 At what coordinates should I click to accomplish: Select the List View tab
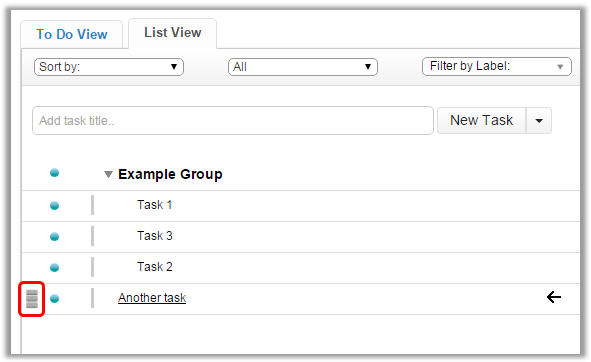[x=173, y=33]
